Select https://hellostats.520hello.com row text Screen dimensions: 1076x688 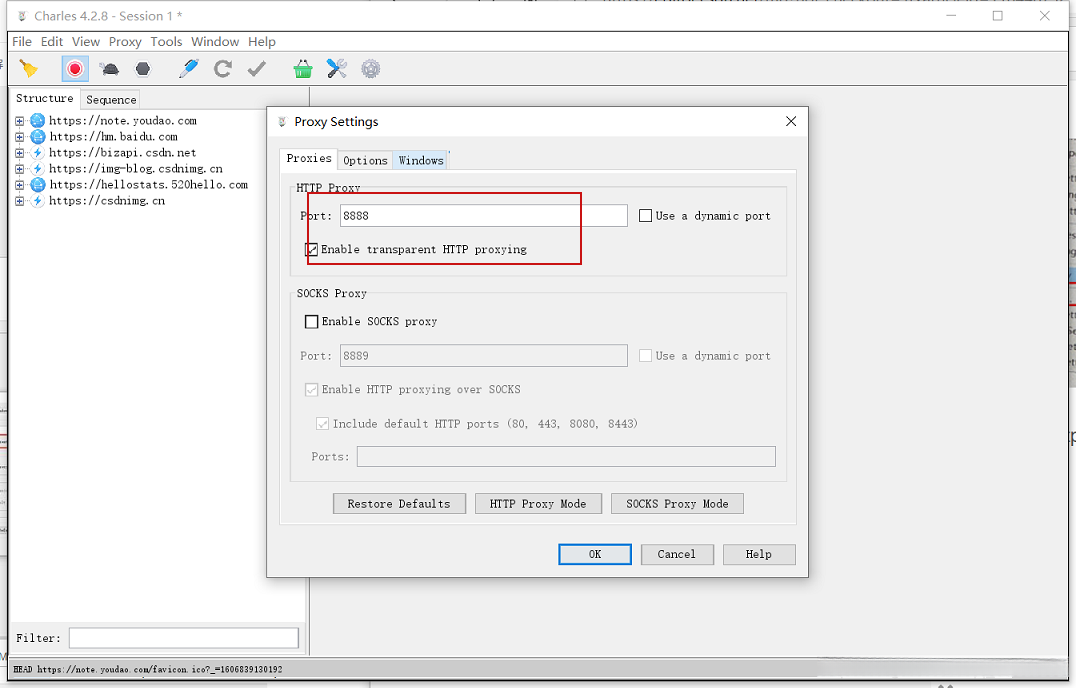(x=148, y=185)
